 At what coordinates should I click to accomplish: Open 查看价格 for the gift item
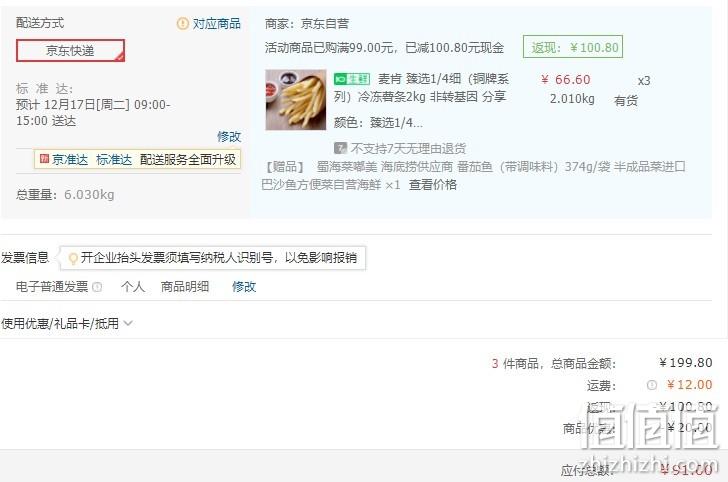[x=433, y=185]
